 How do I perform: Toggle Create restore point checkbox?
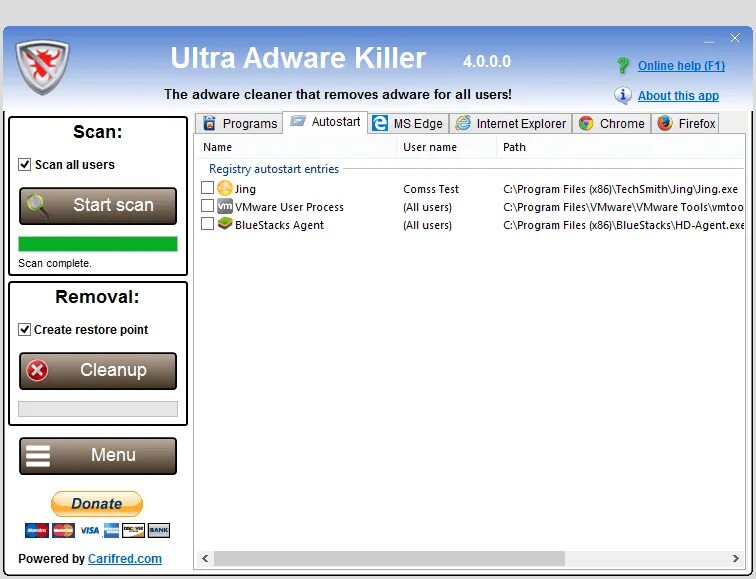pyautogui.click(x=25, y=329)
